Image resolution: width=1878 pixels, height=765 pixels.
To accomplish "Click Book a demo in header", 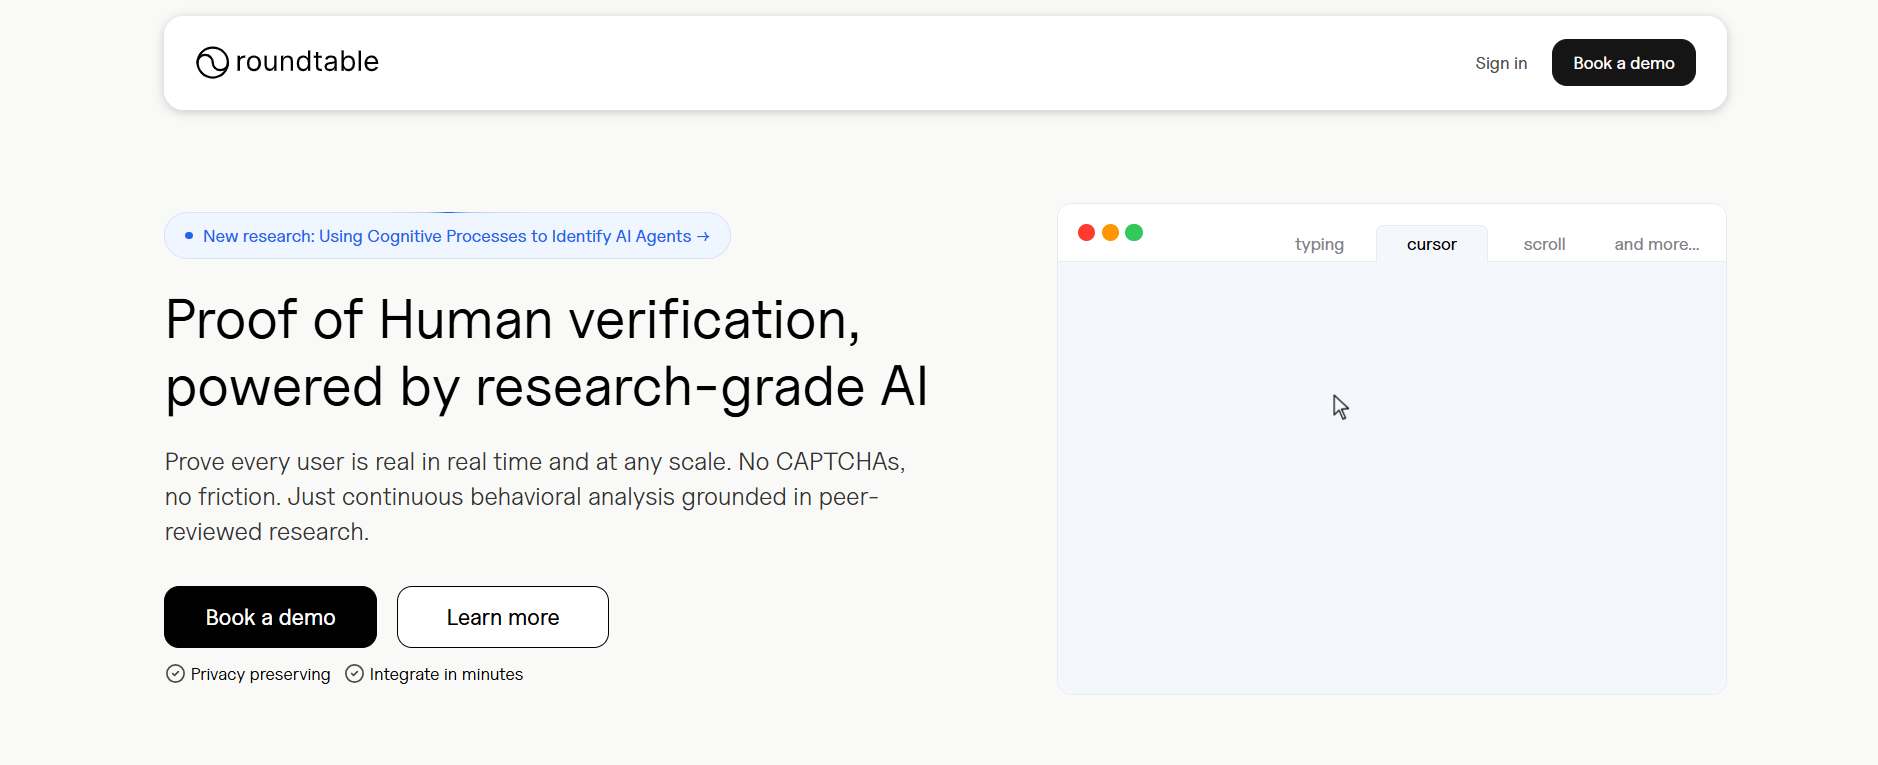I will (x=1623, y=63).
